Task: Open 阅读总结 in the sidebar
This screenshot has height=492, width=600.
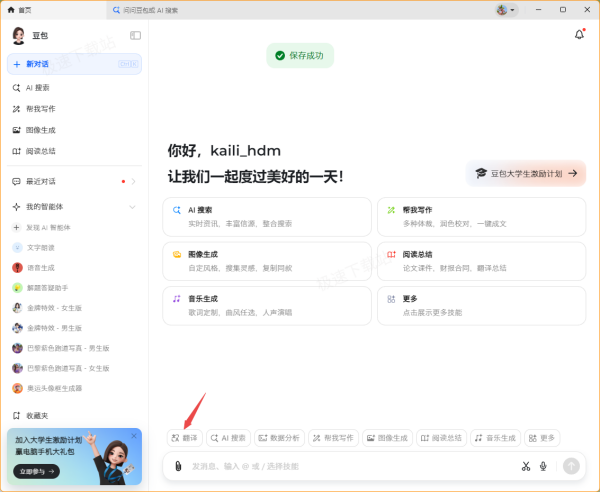Action: coord(74,151)
